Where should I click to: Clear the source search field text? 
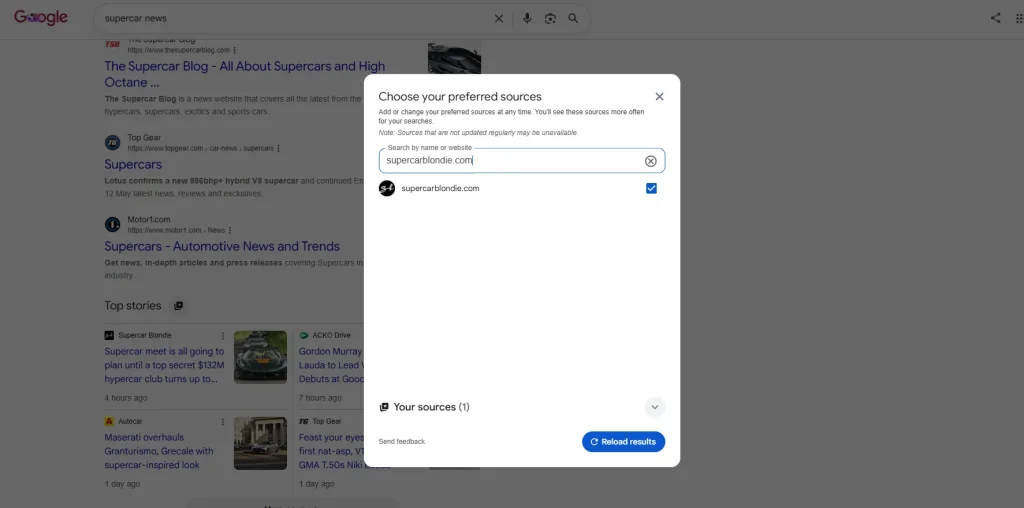tap(650, 161)
